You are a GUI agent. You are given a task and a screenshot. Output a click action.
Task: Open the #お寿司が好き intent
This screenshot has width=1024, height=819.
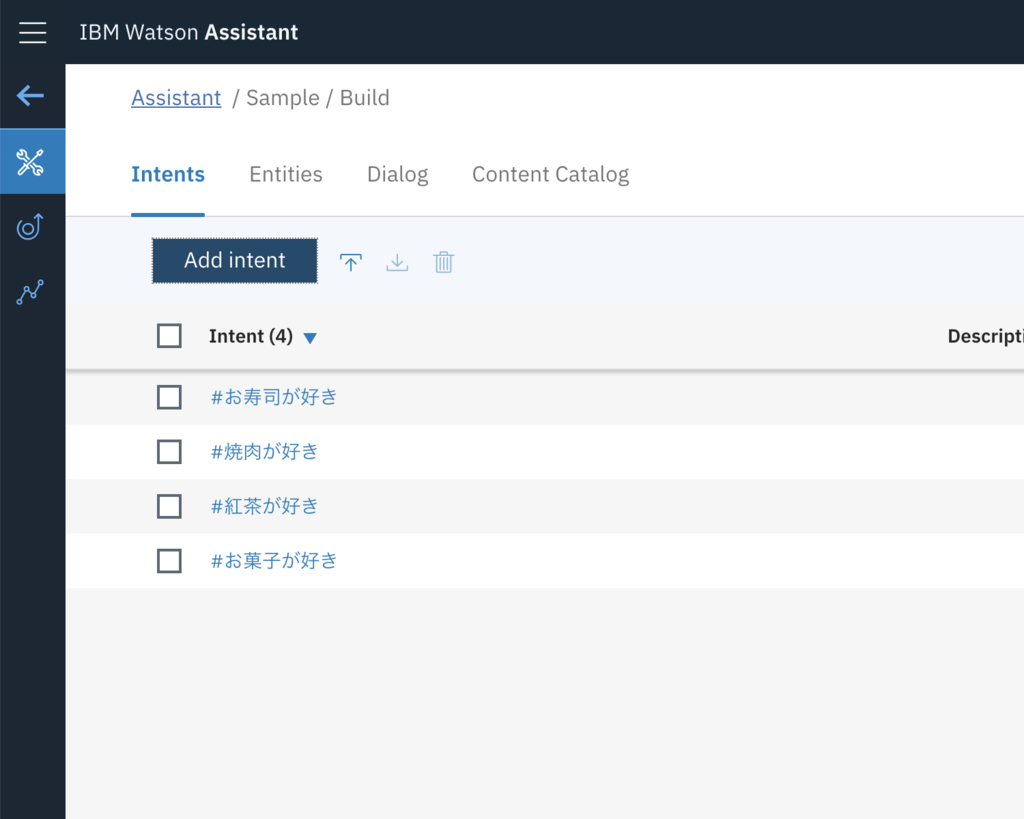(274, 397)
